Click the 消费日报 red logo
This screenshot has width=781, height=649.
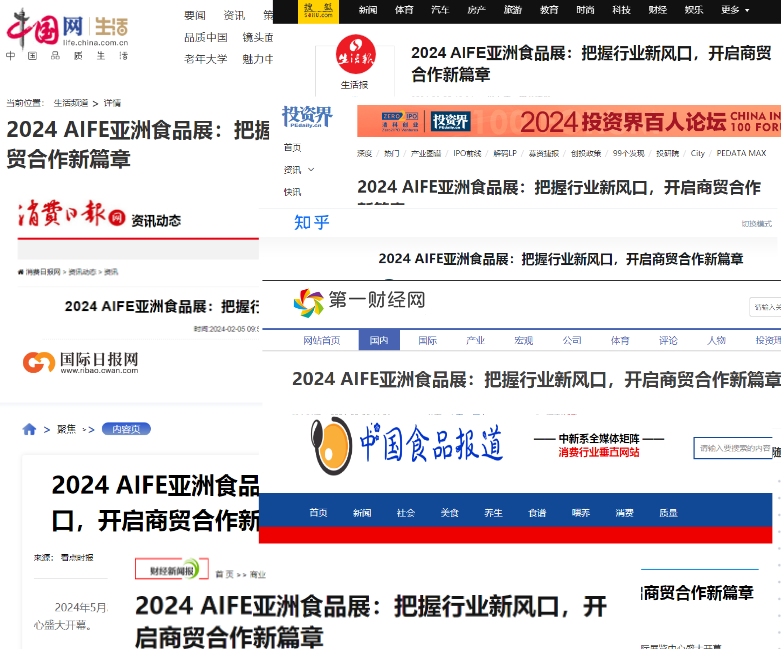pyautogui.click(x=69, y=216)
